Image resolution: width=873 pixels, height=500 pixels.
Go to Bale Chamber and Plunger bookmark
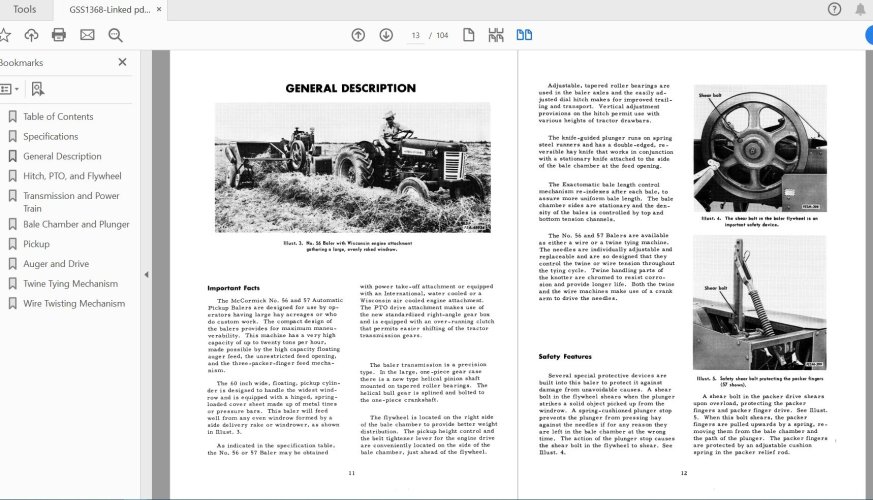76,224
